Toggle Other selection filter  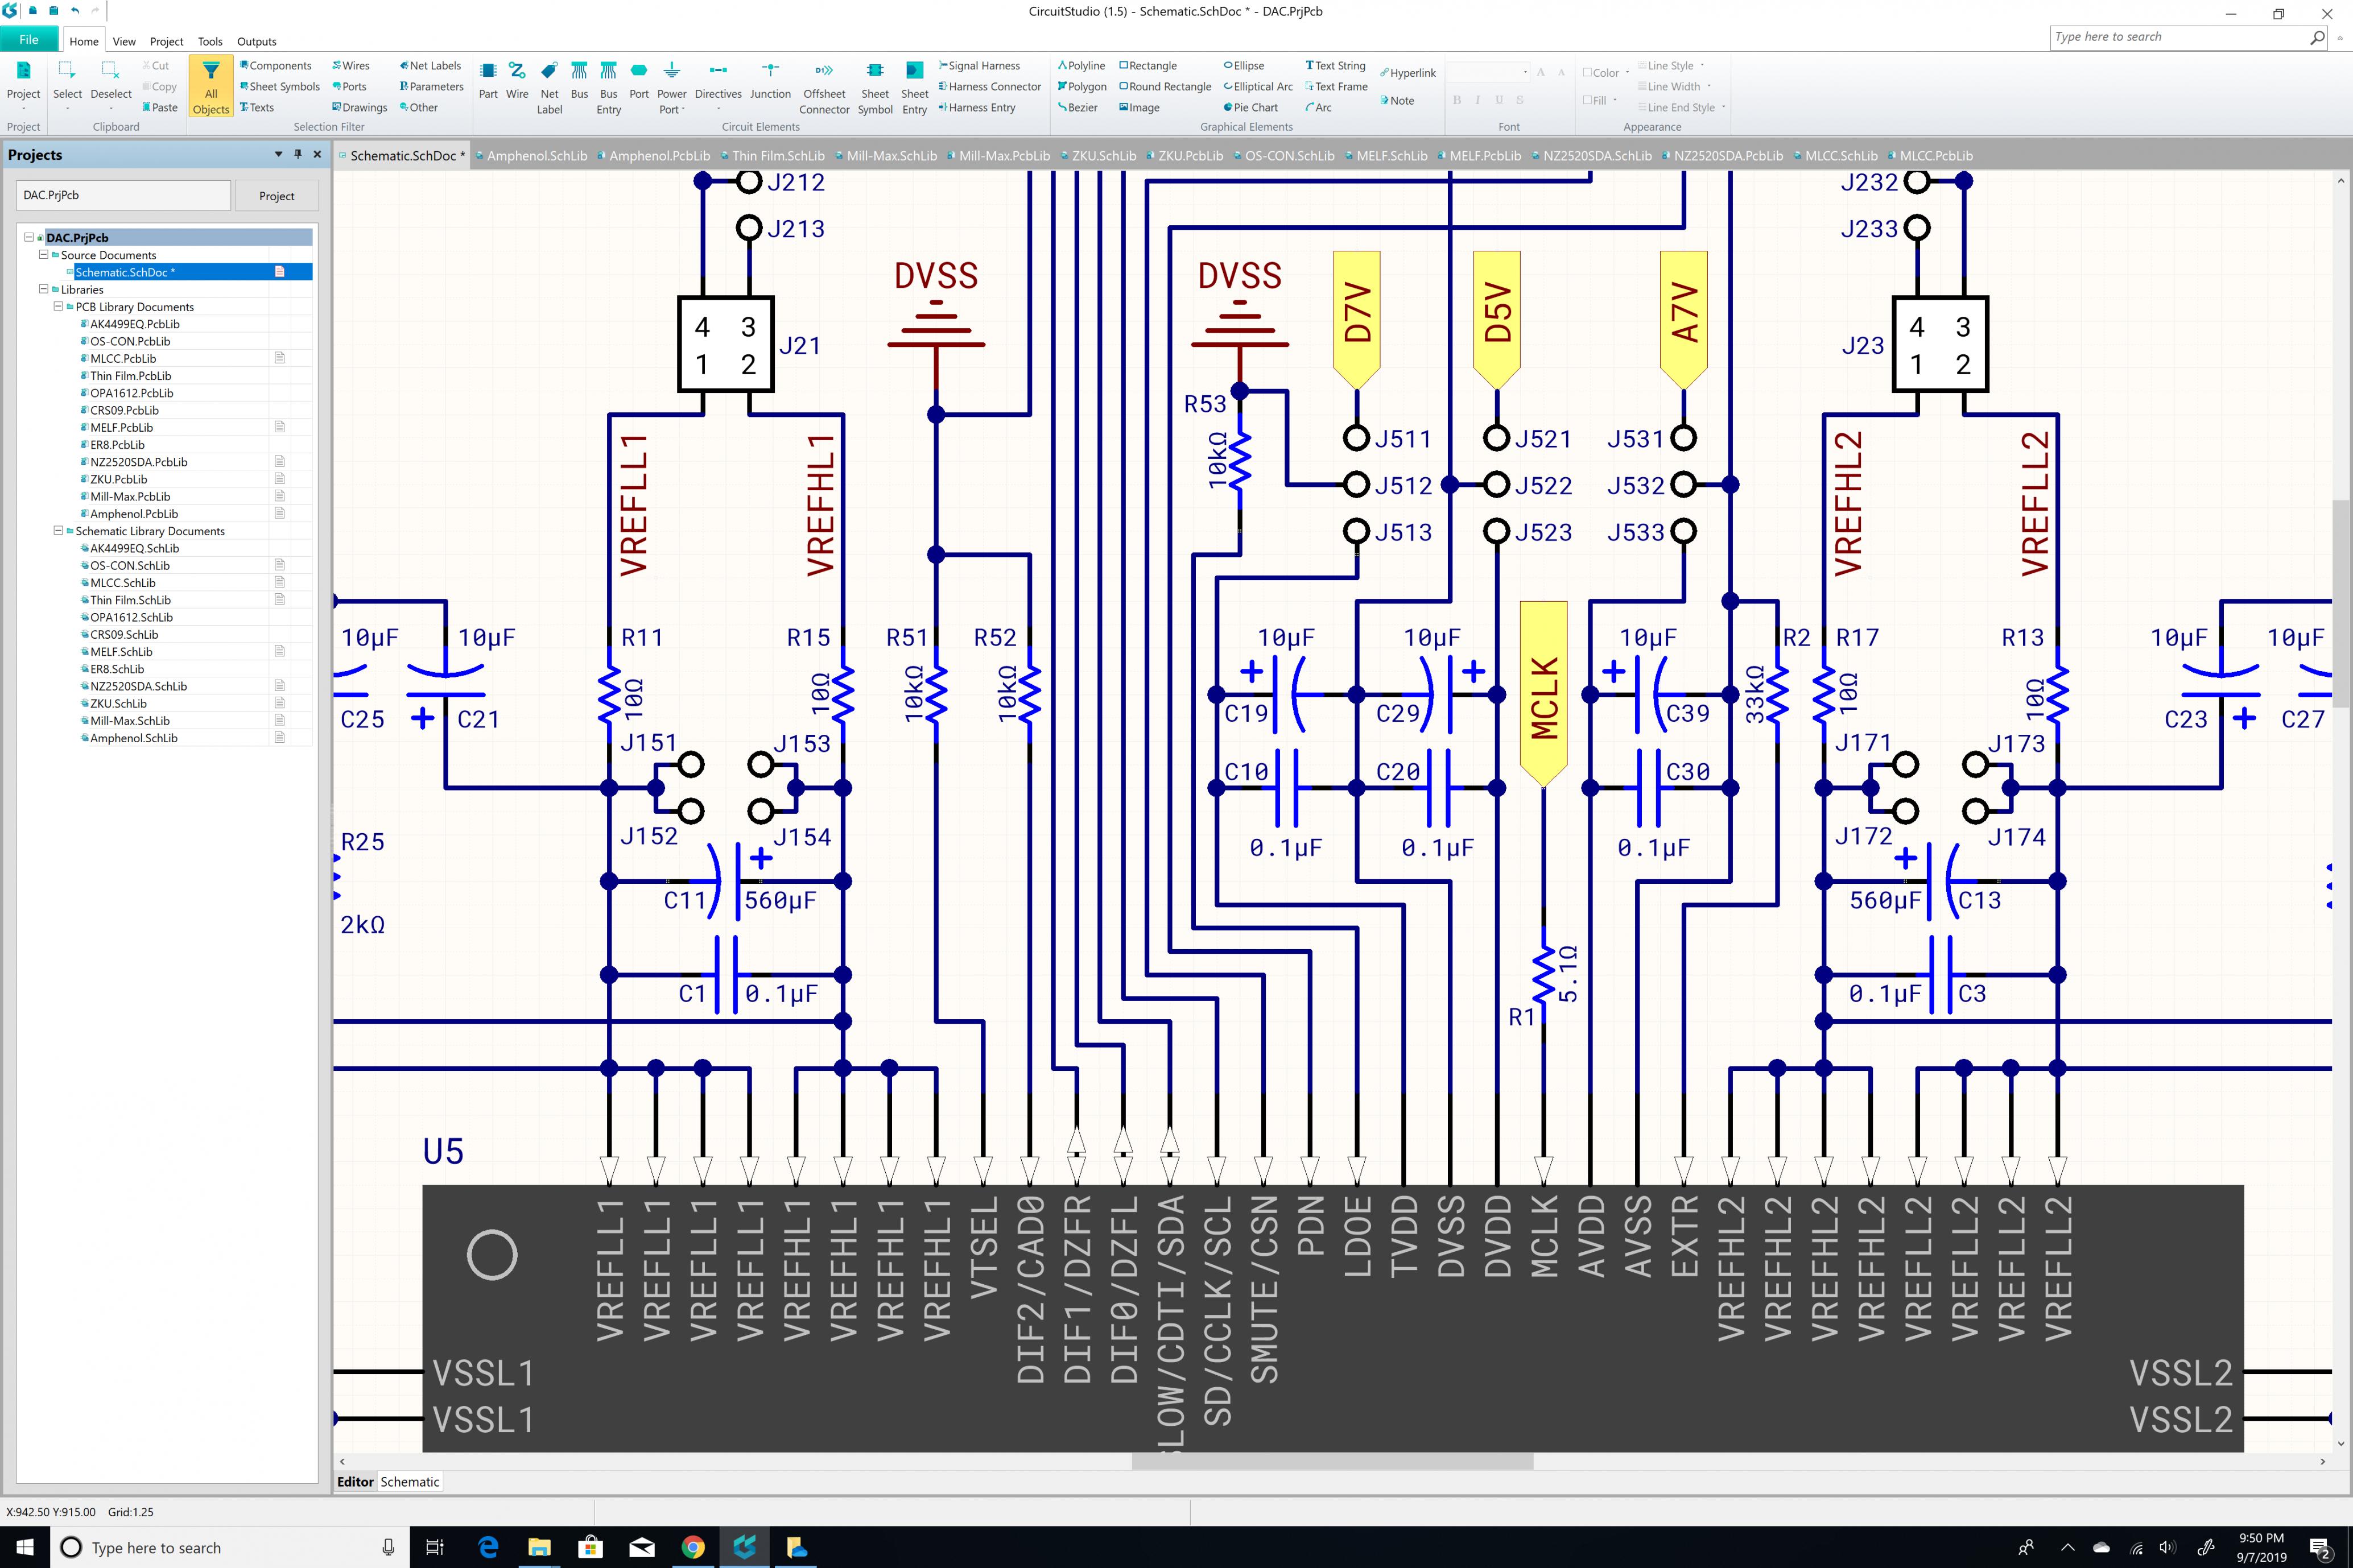tap(418, 108)
